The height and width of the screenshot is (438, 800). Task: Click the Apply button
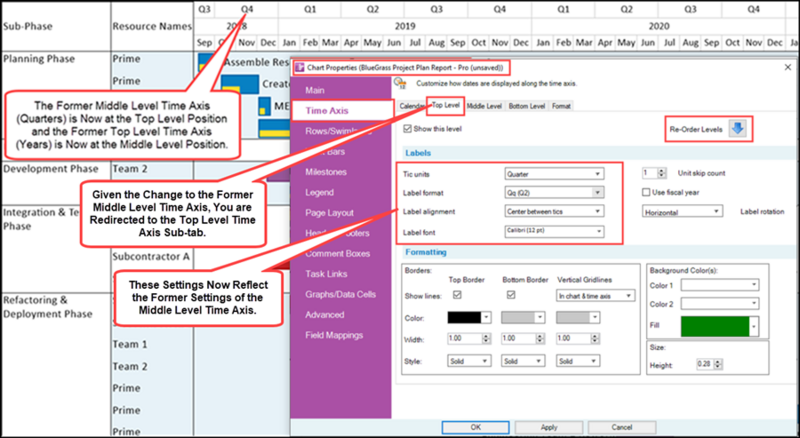[x=549, y=427]
